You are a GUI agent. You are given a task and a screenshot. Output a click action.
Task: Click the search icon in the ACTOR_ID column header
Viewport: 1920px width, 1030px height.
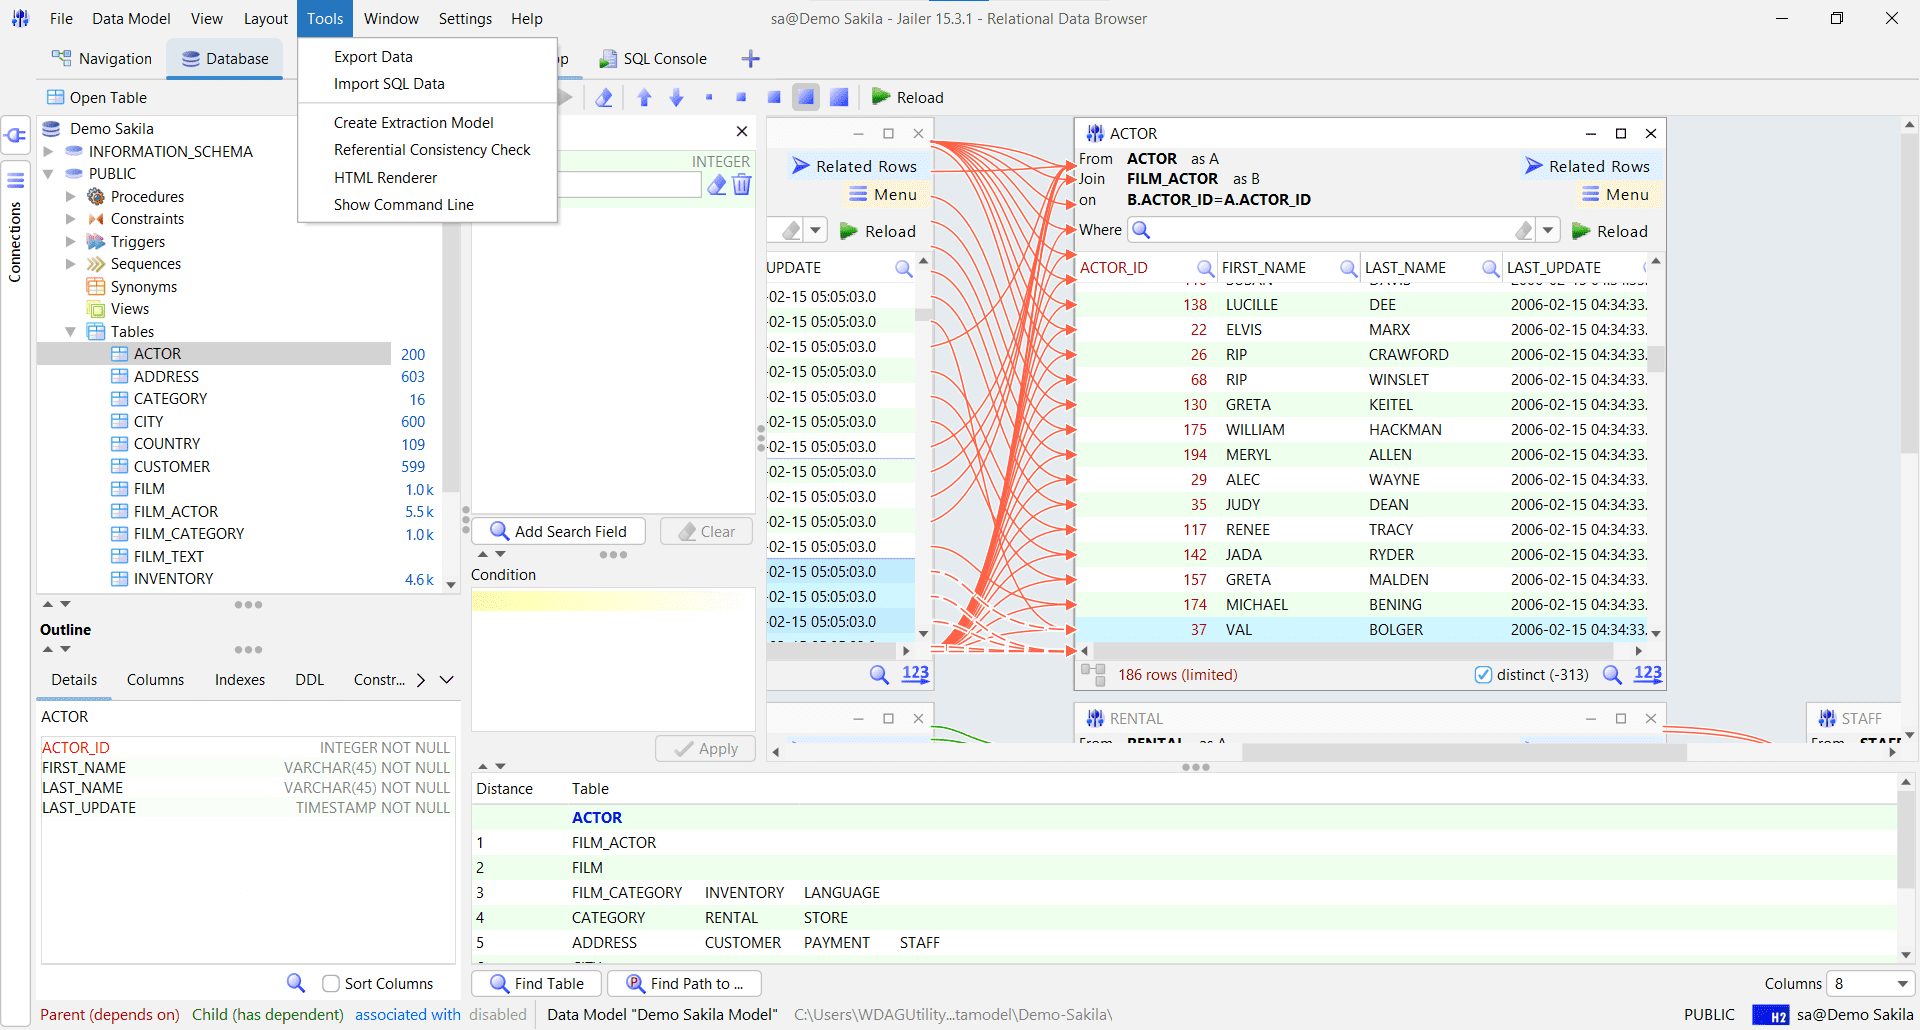click(x=1205, y=268)
